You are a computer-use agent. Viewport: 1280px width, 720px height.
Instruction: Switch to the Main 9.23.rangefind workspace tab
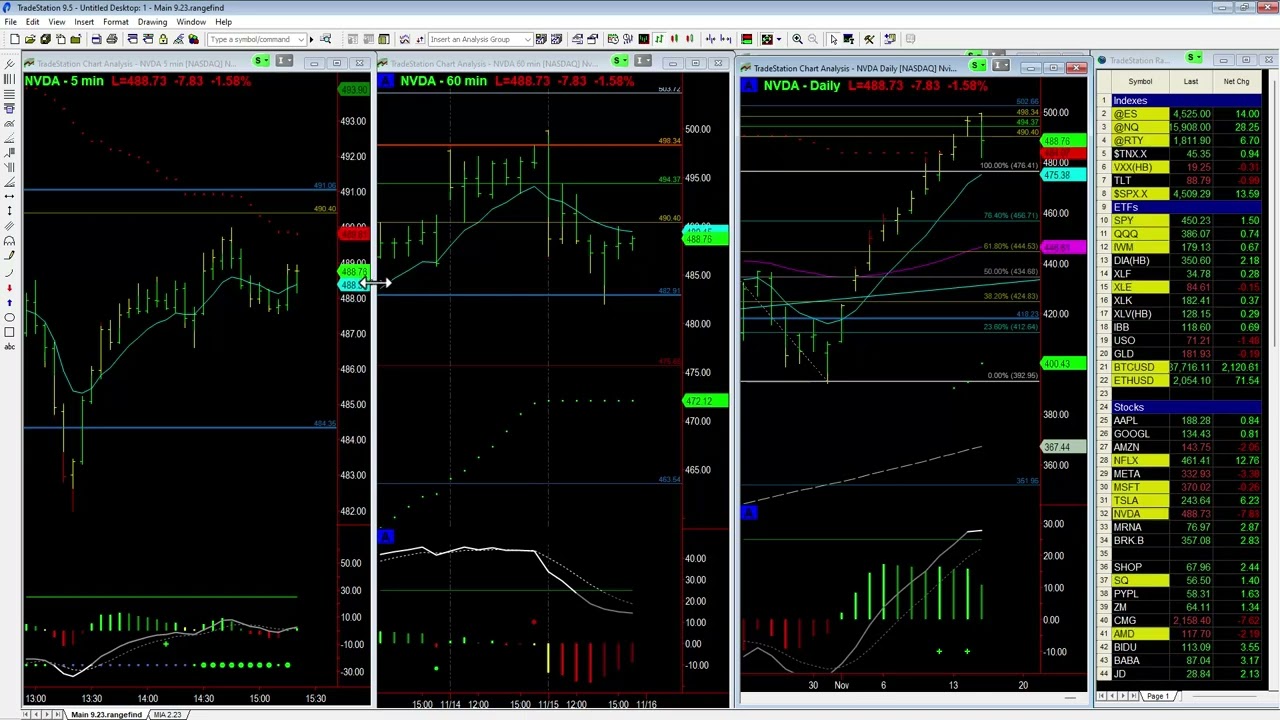[x=105, y=714]
